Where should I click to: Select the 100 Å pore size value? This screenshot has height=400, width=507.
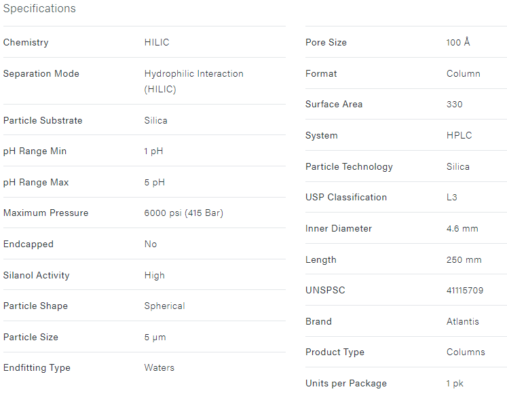458,42
